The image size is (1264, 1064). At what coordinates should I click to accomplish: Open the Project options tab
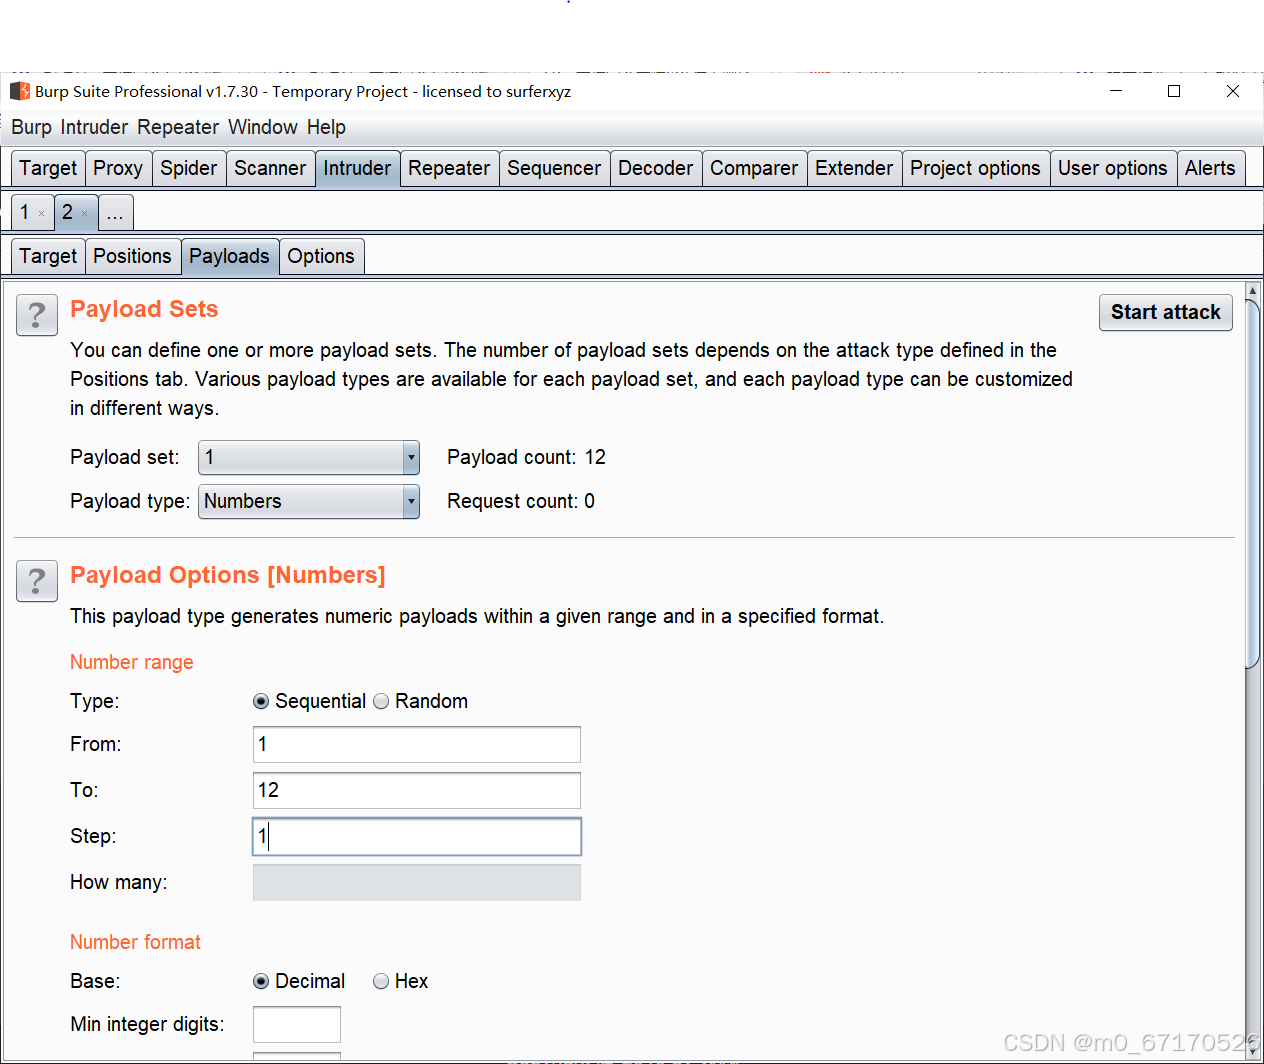(975, 168)
